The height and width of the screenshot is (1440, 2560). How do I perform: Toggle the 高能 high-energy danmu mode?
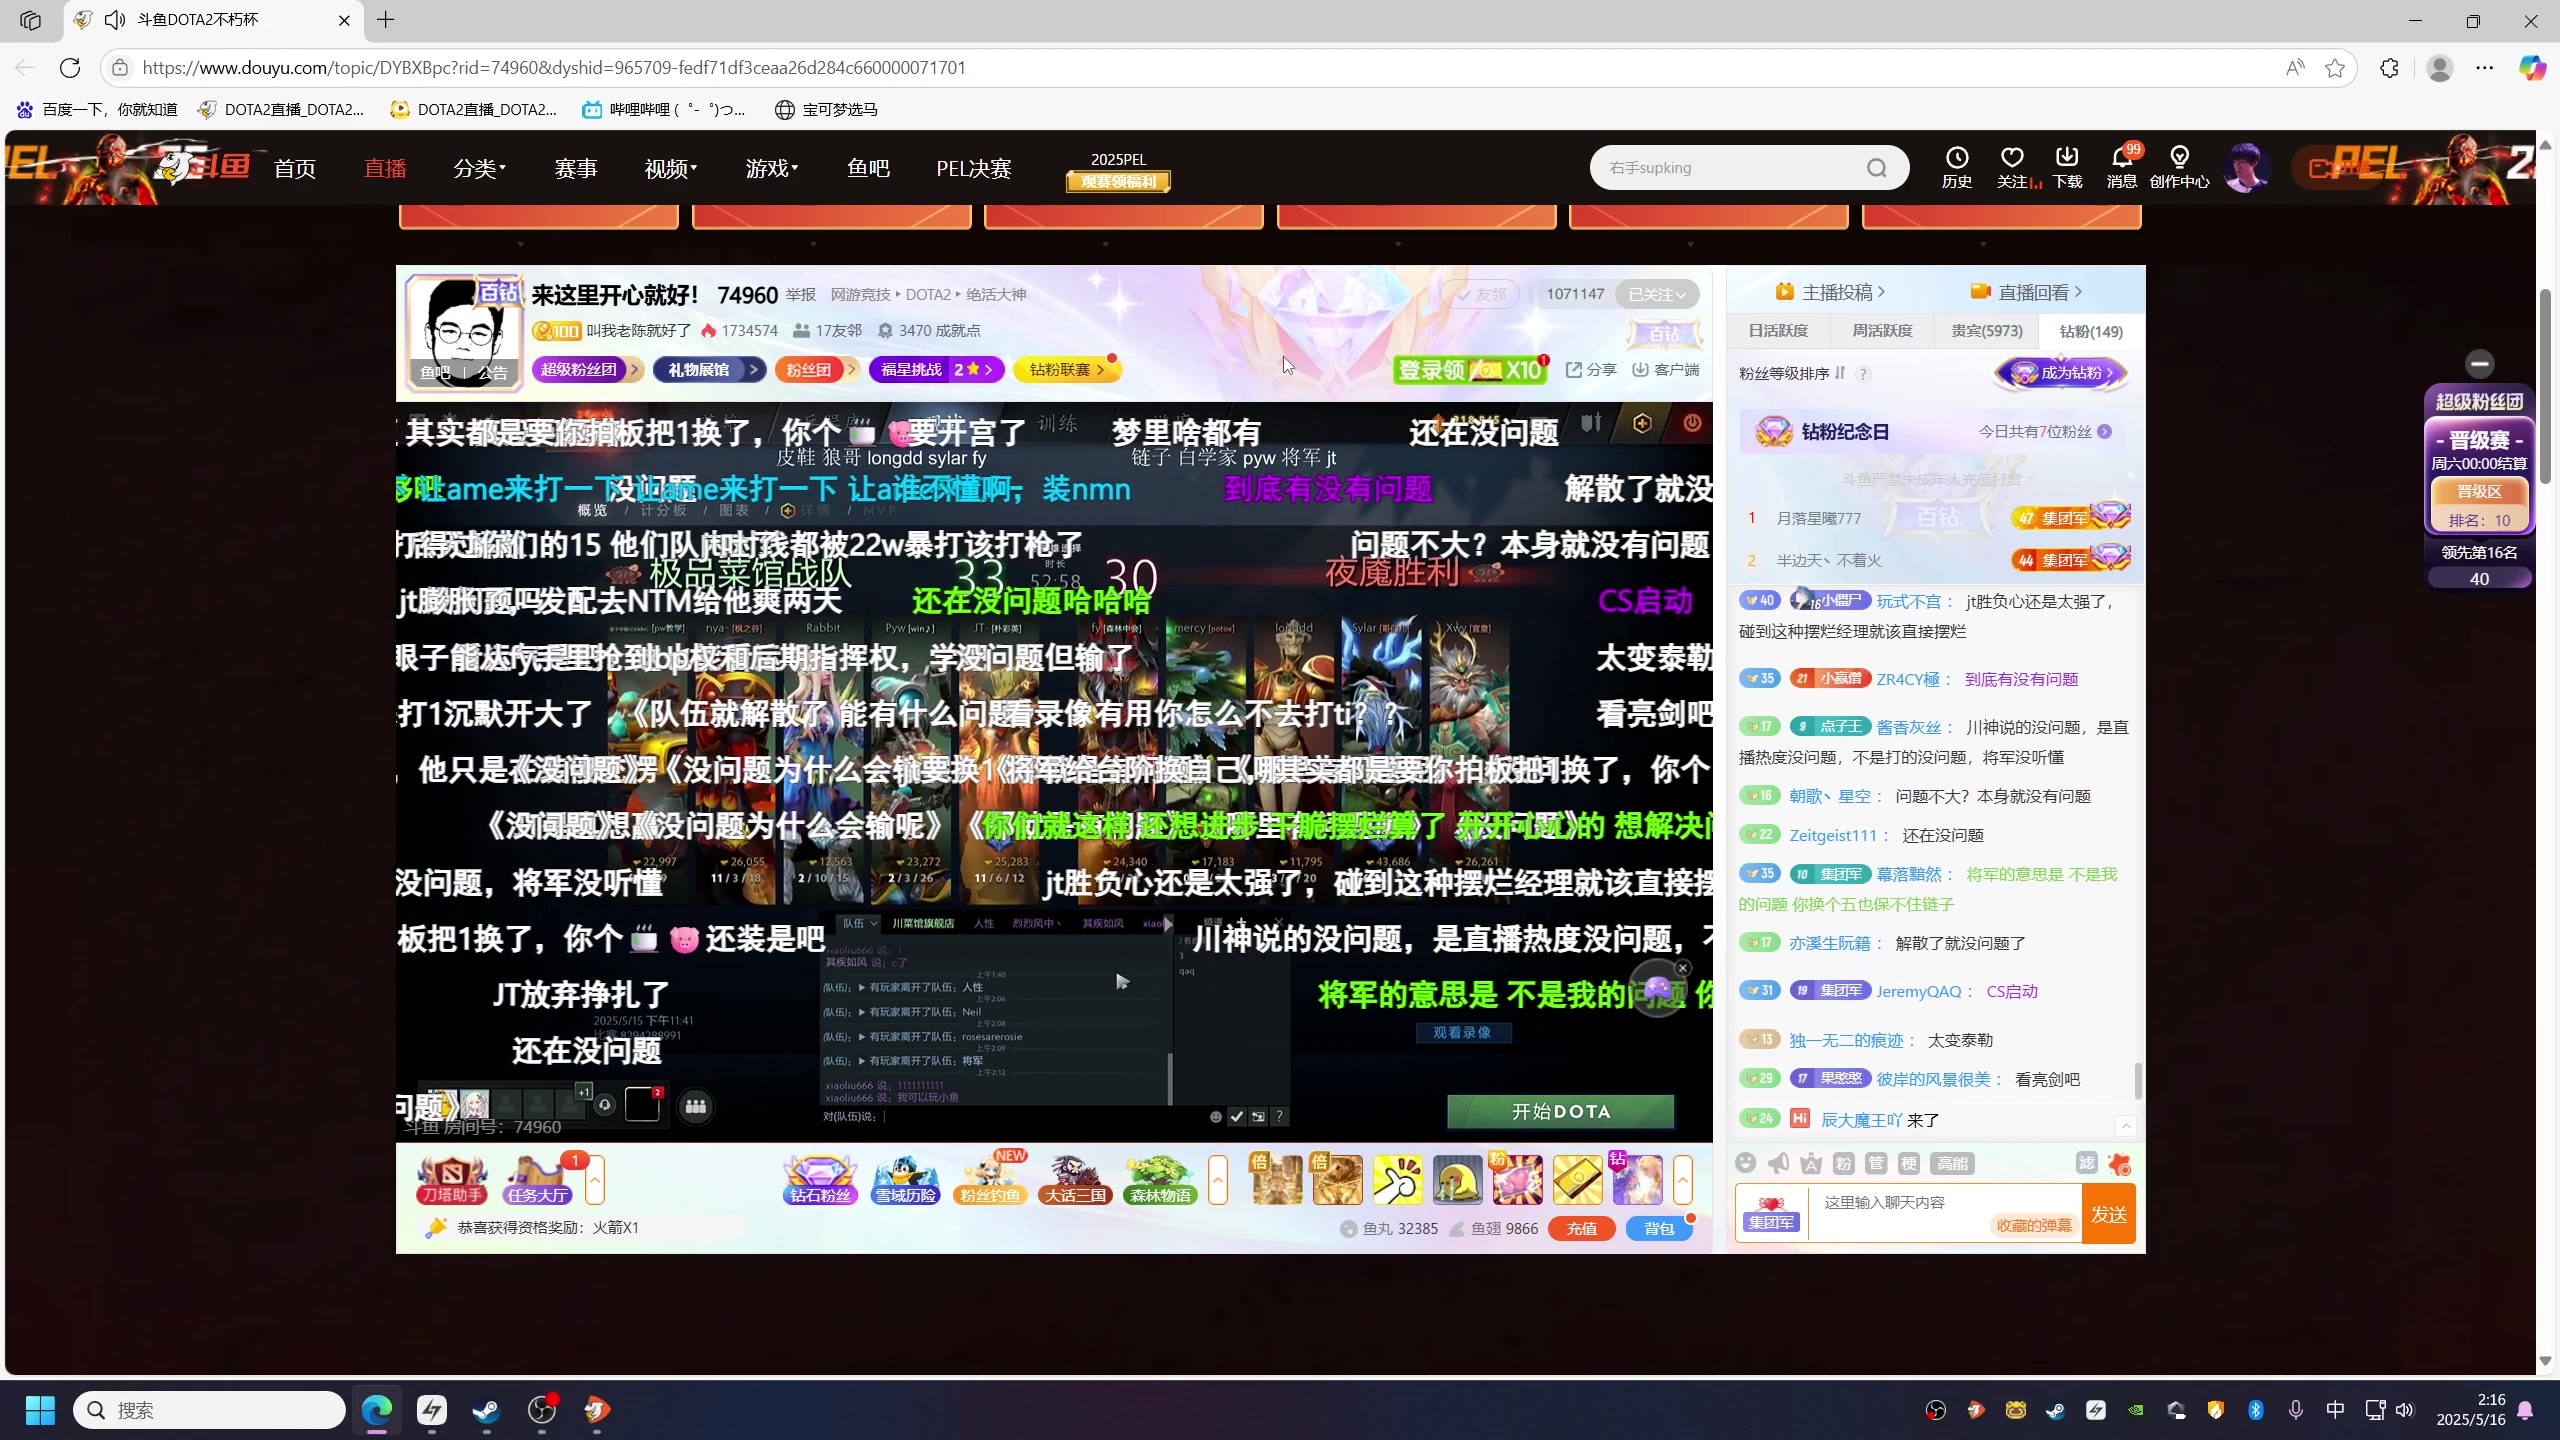pyautogui.click(x=1952, y=1163)
